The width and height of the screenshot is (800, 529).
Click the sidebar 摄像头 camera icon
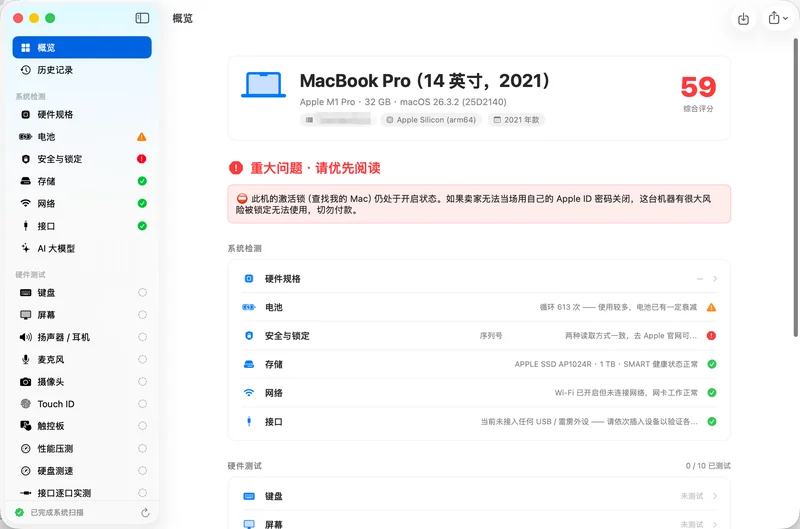[x=26, y=382]
